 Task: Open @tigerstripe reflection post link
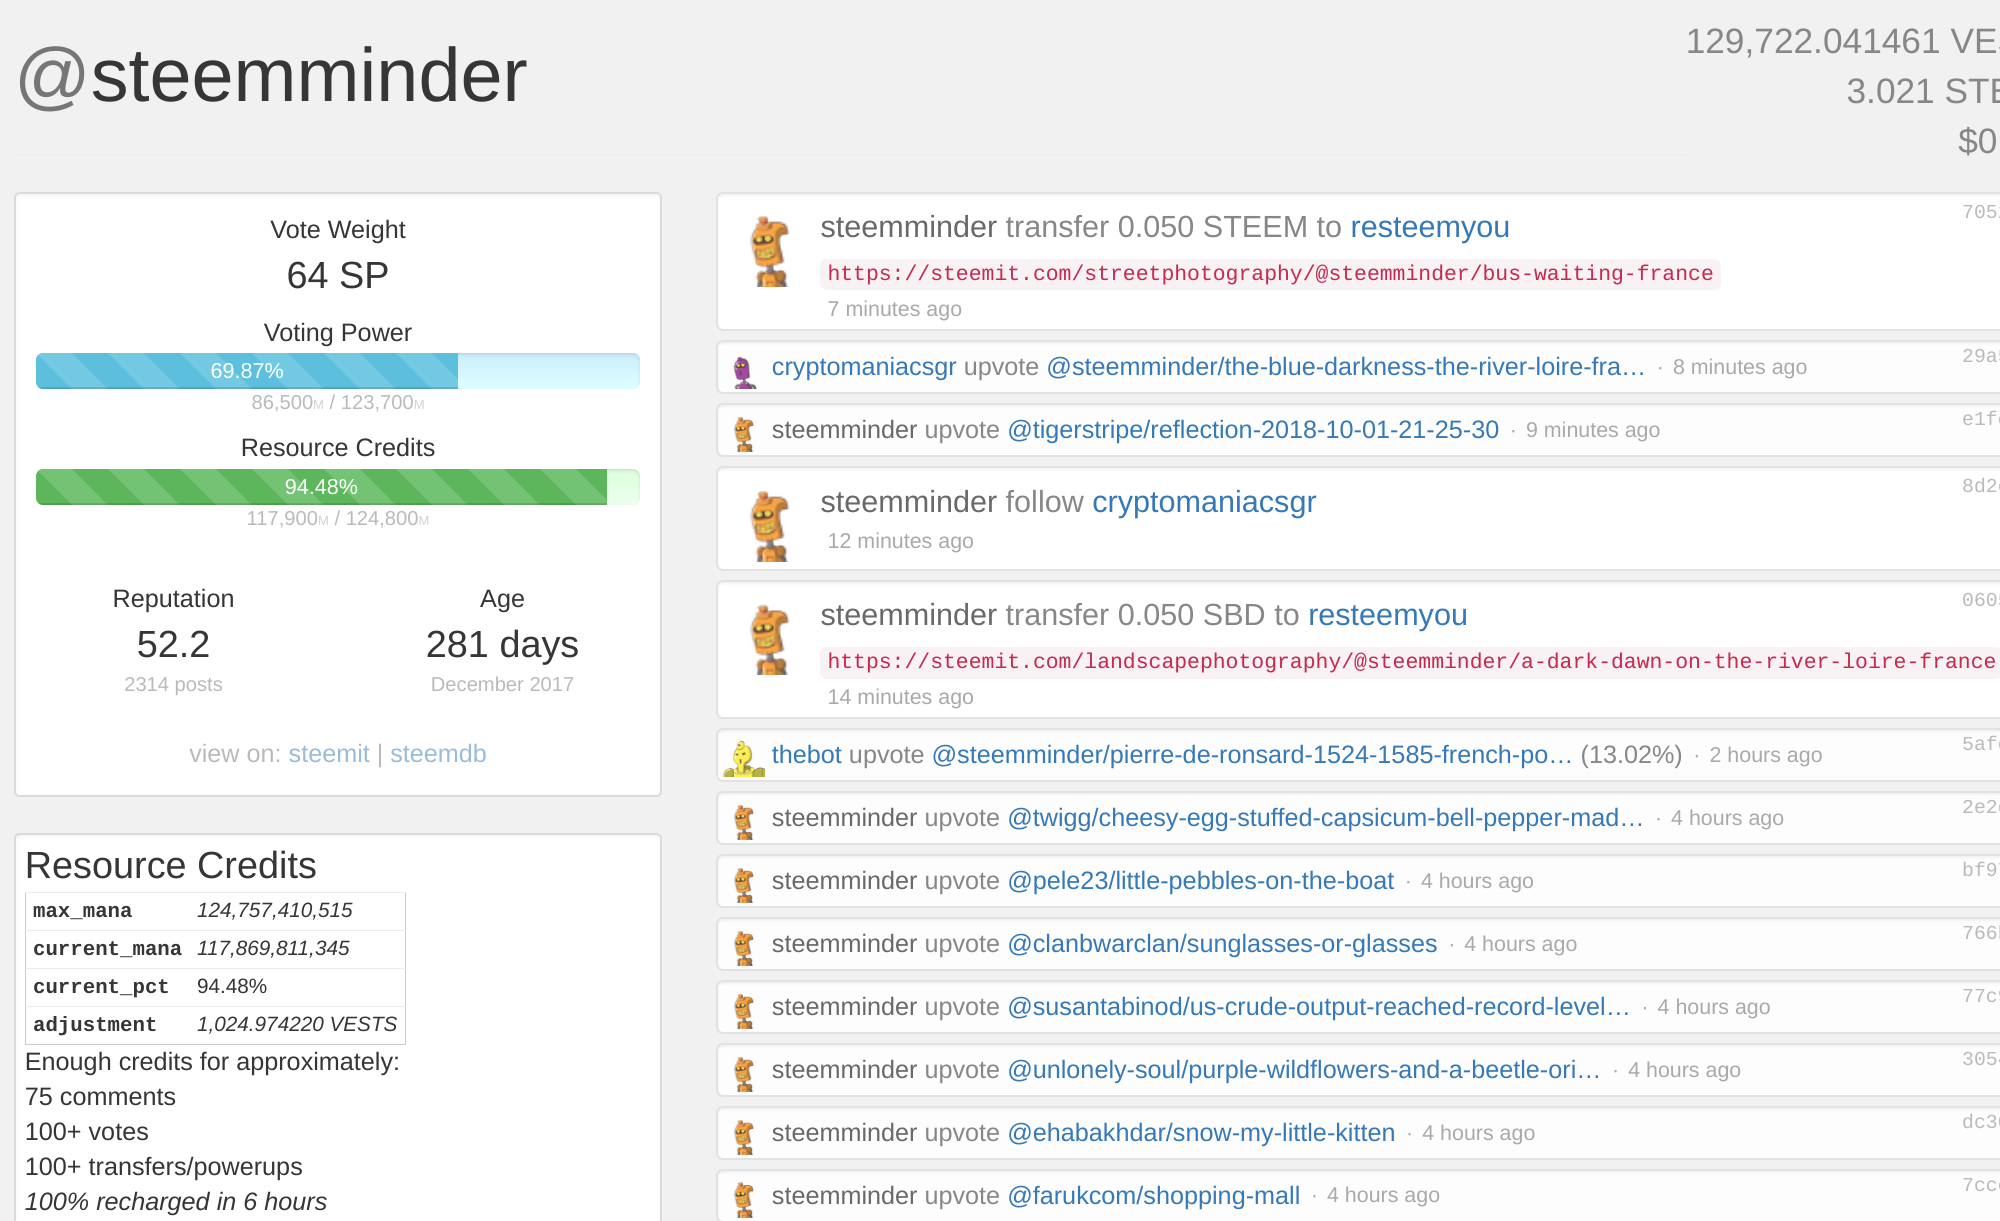pyautogui.click(x=1253, y=430)
